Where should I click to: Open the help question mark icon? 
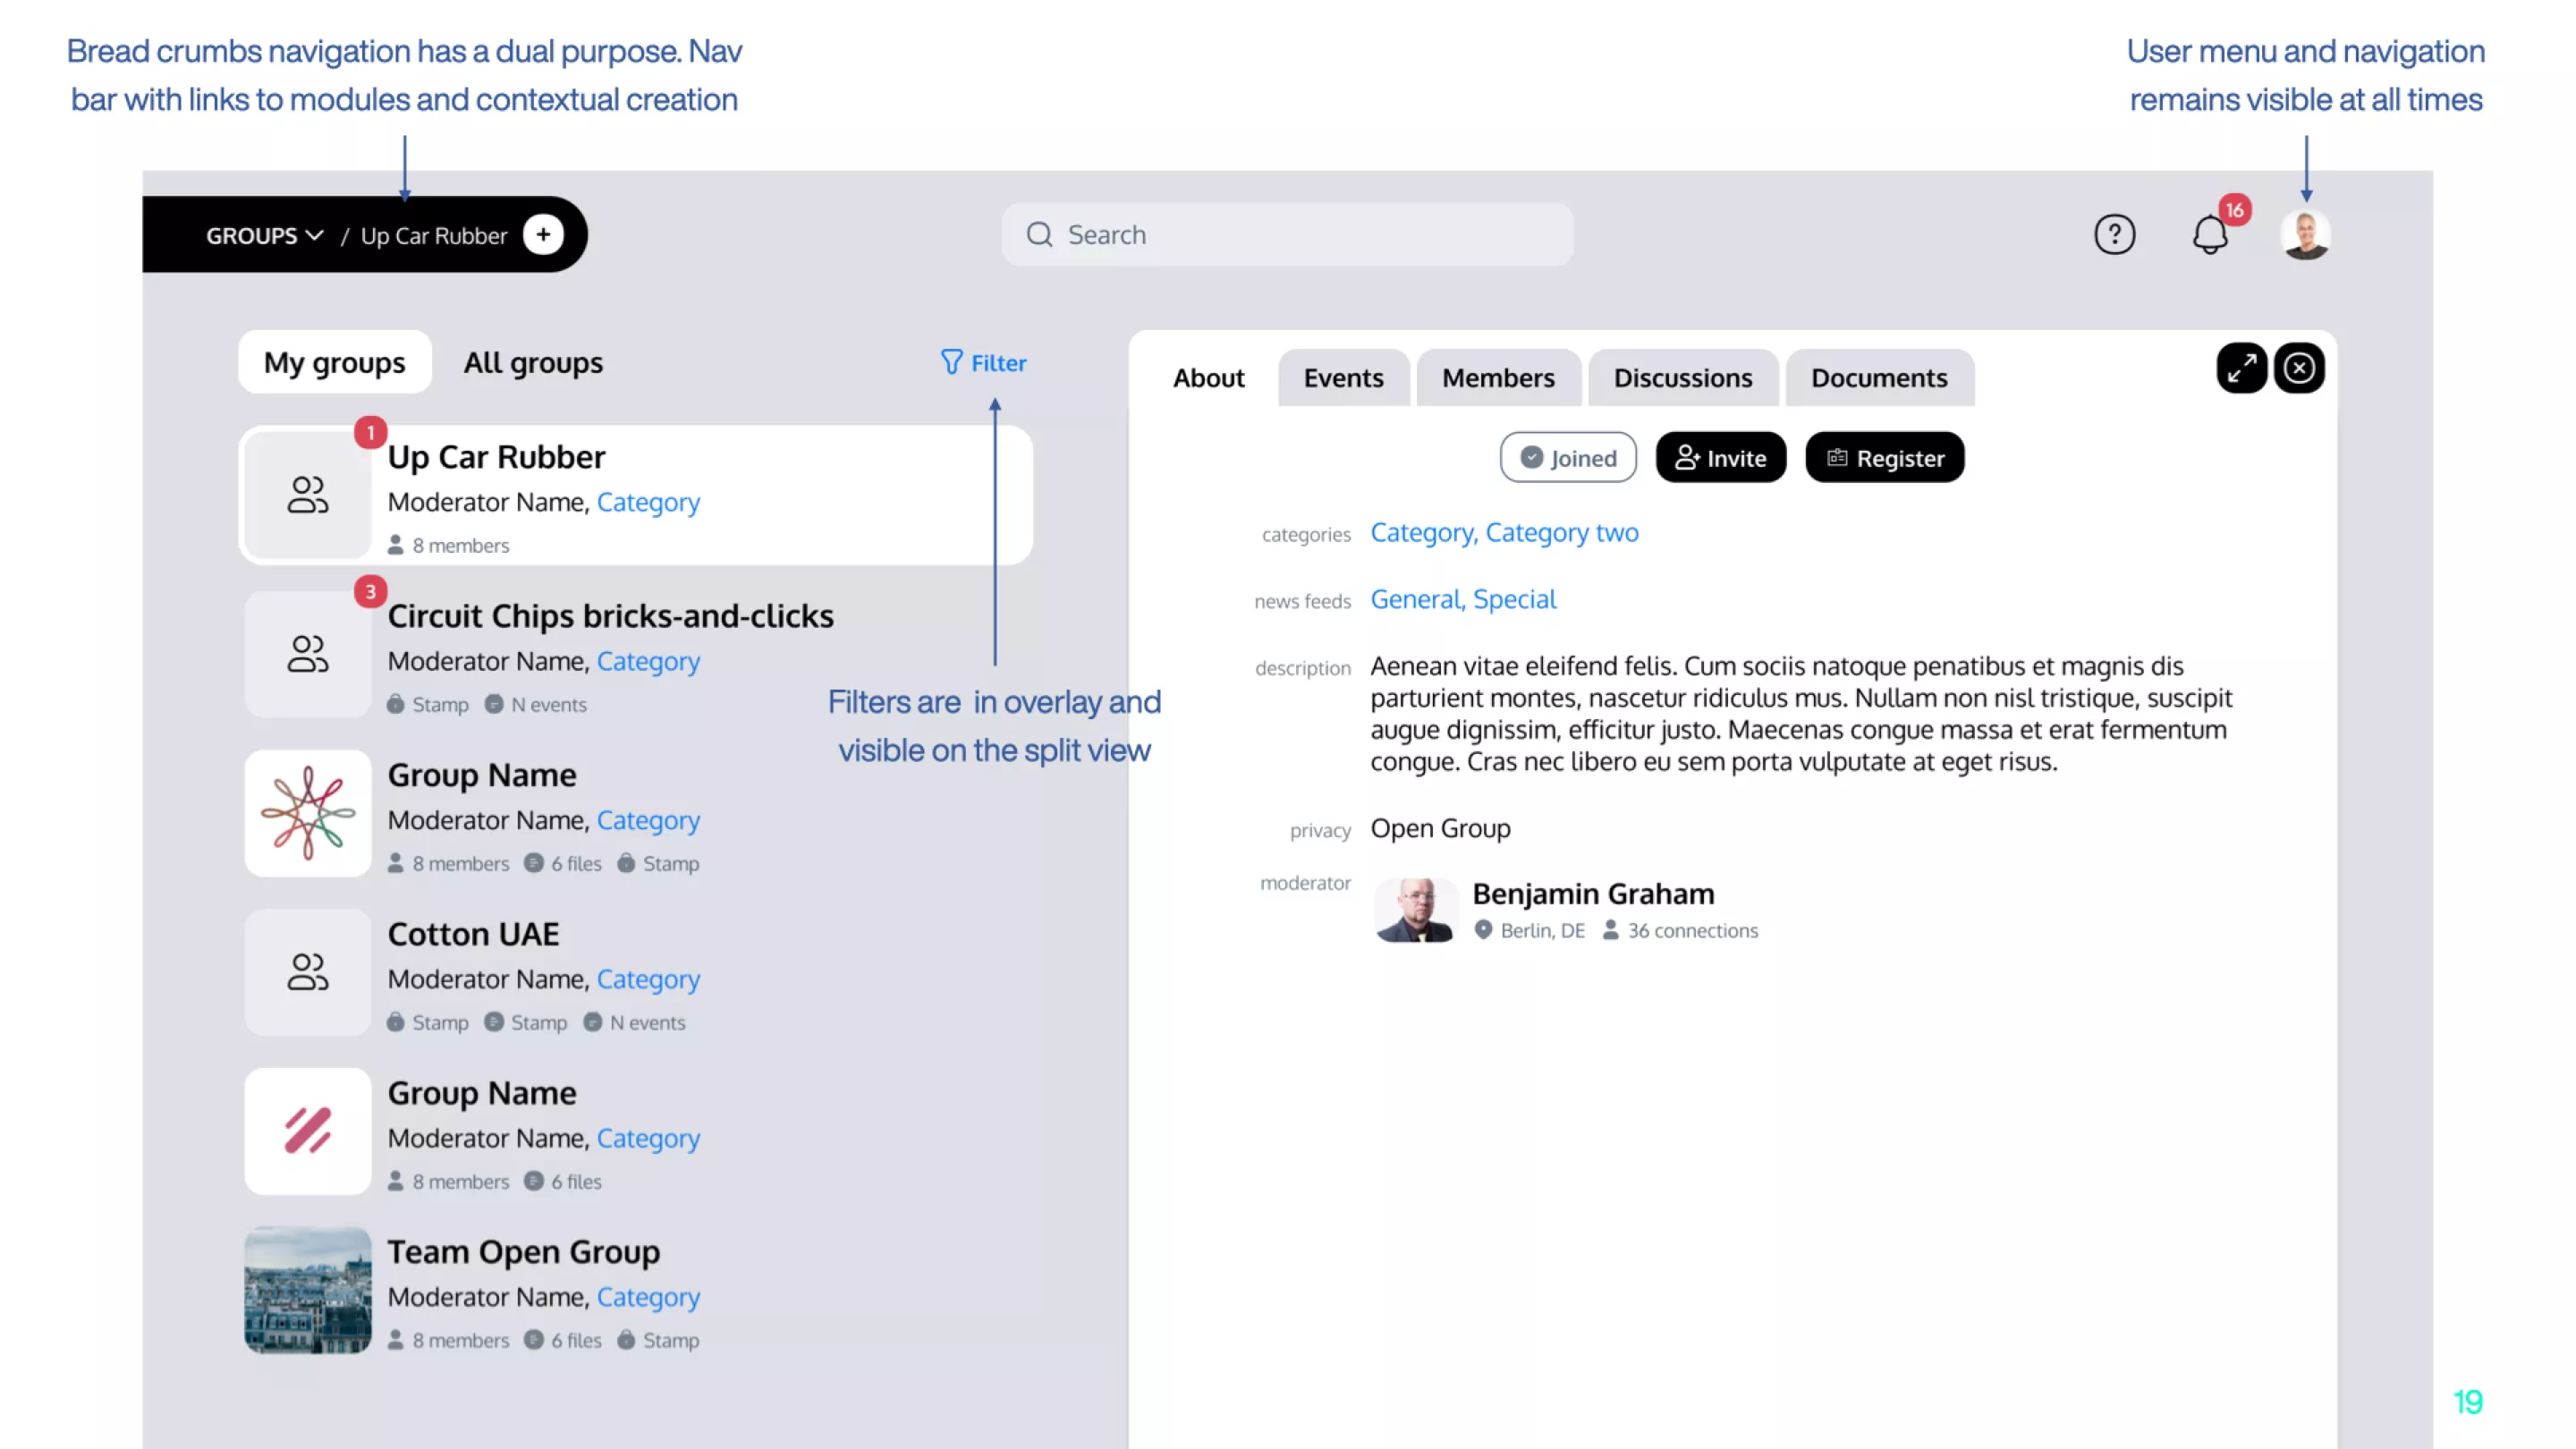[2114, 235]
